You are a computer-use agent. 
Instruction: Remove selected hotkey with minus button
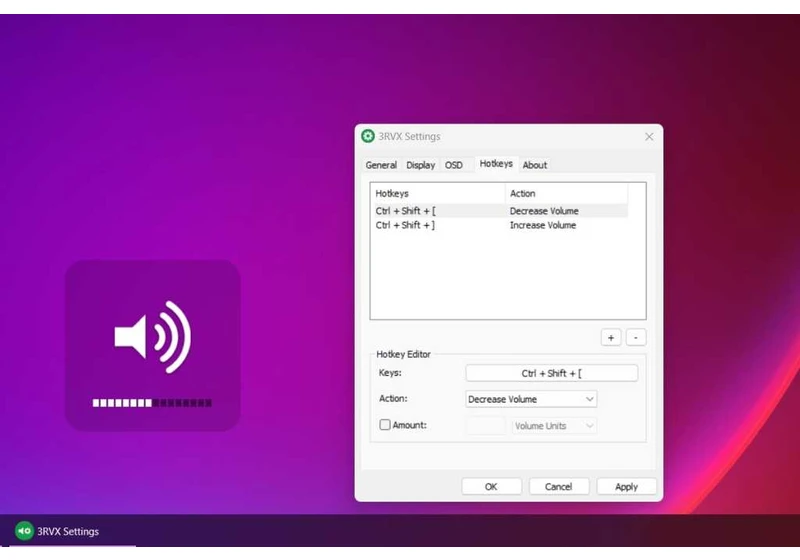(x=636, y=338)
